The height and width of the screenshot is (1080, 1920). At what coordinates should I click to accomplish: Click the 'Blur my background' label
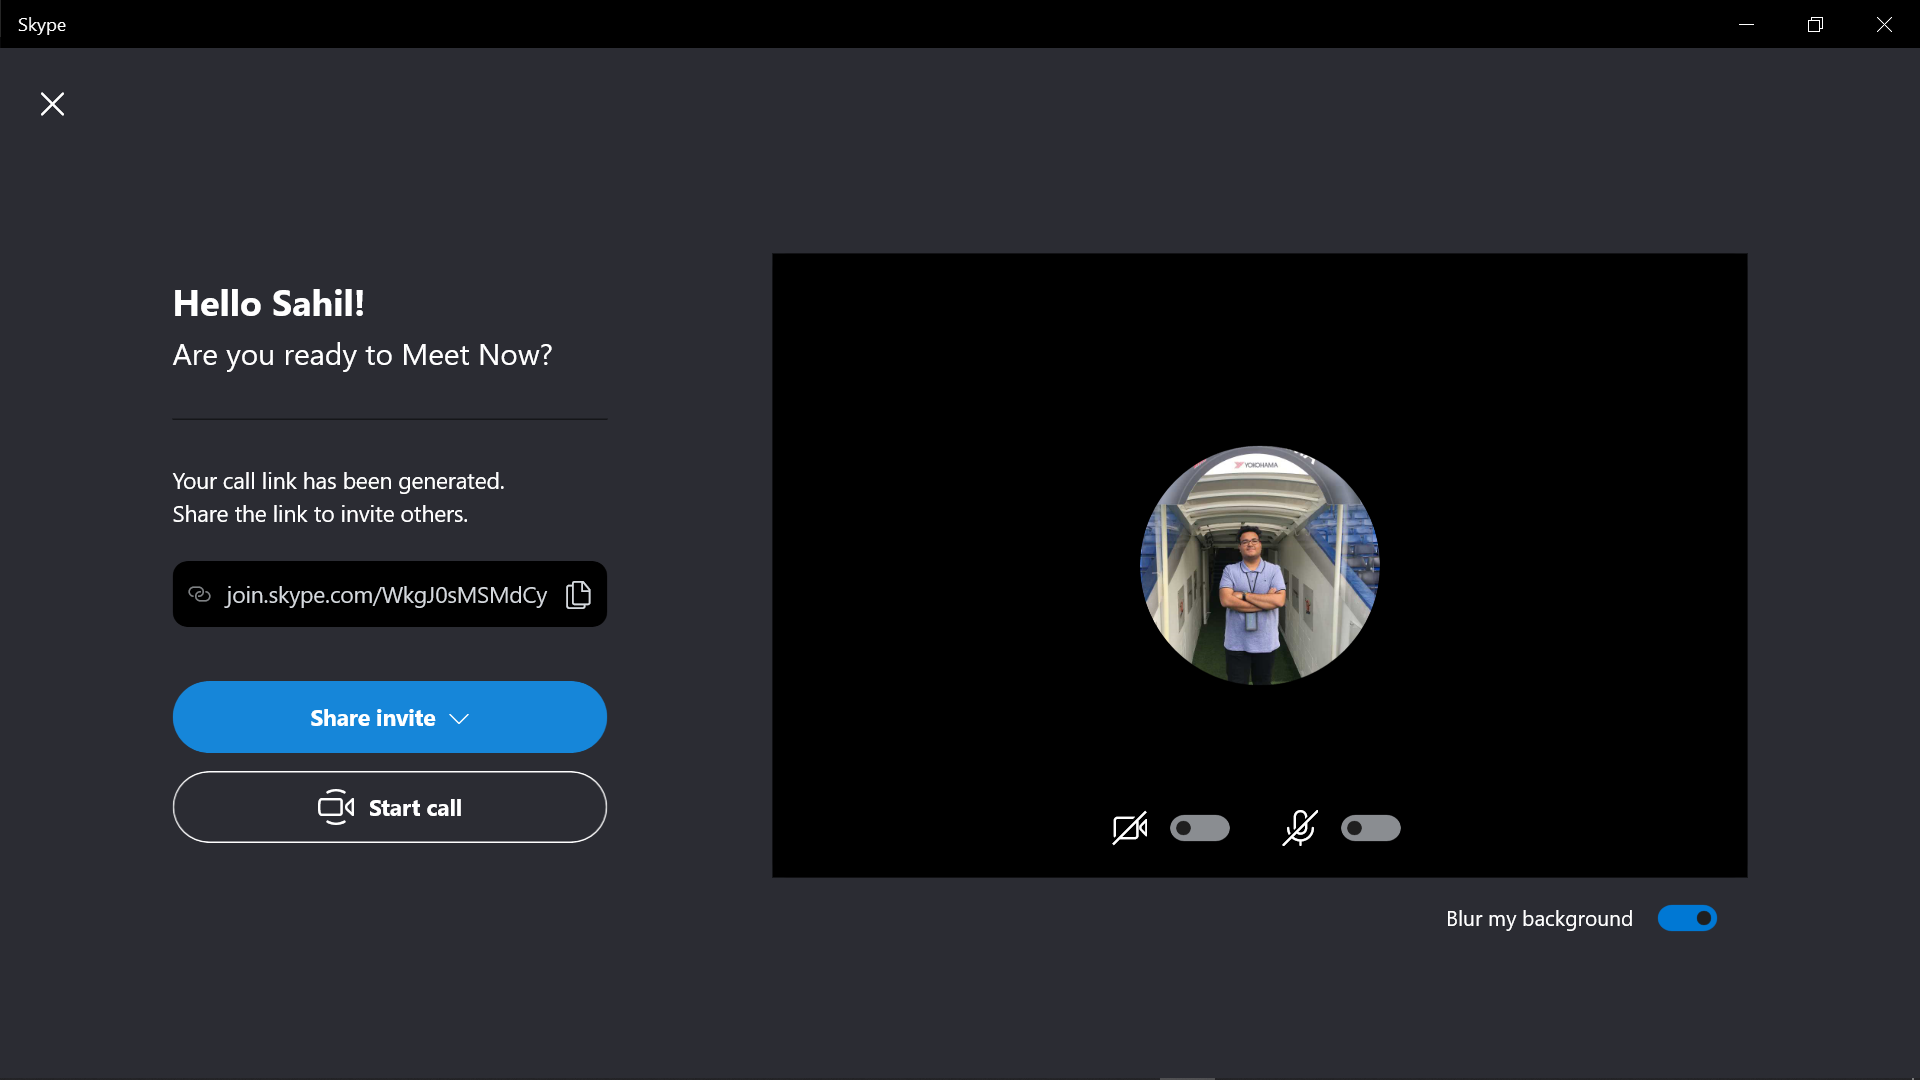pyautogui.click(x=1539, y=919)
